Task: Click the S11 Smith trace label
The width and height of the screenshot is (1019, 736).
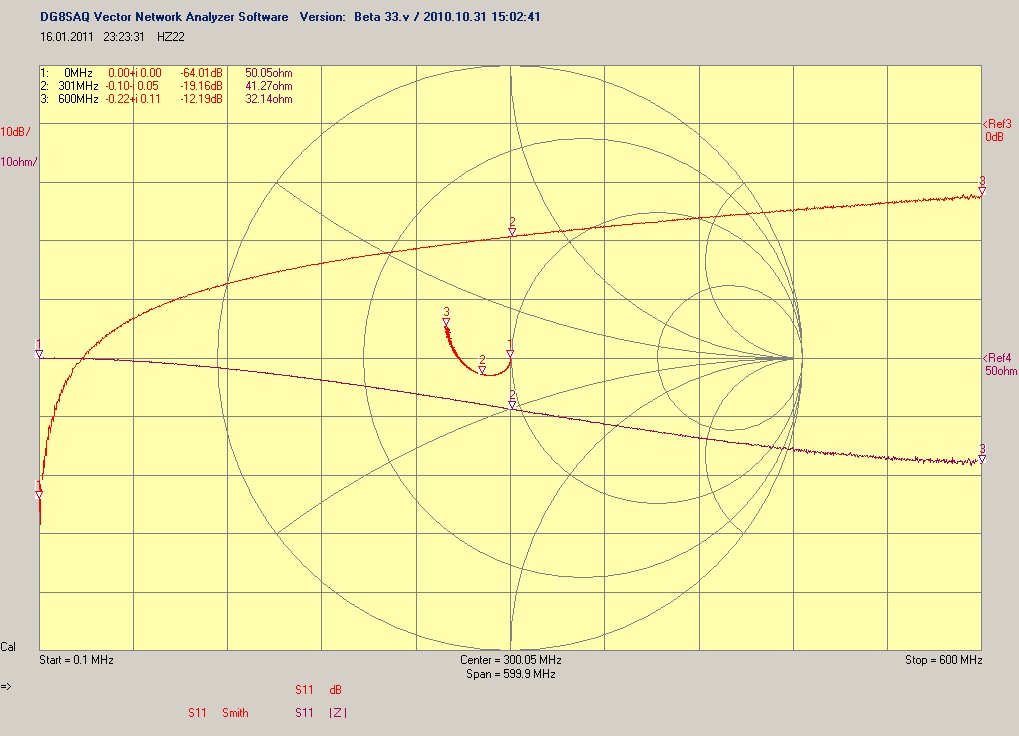Action: (x=218, y=713)
